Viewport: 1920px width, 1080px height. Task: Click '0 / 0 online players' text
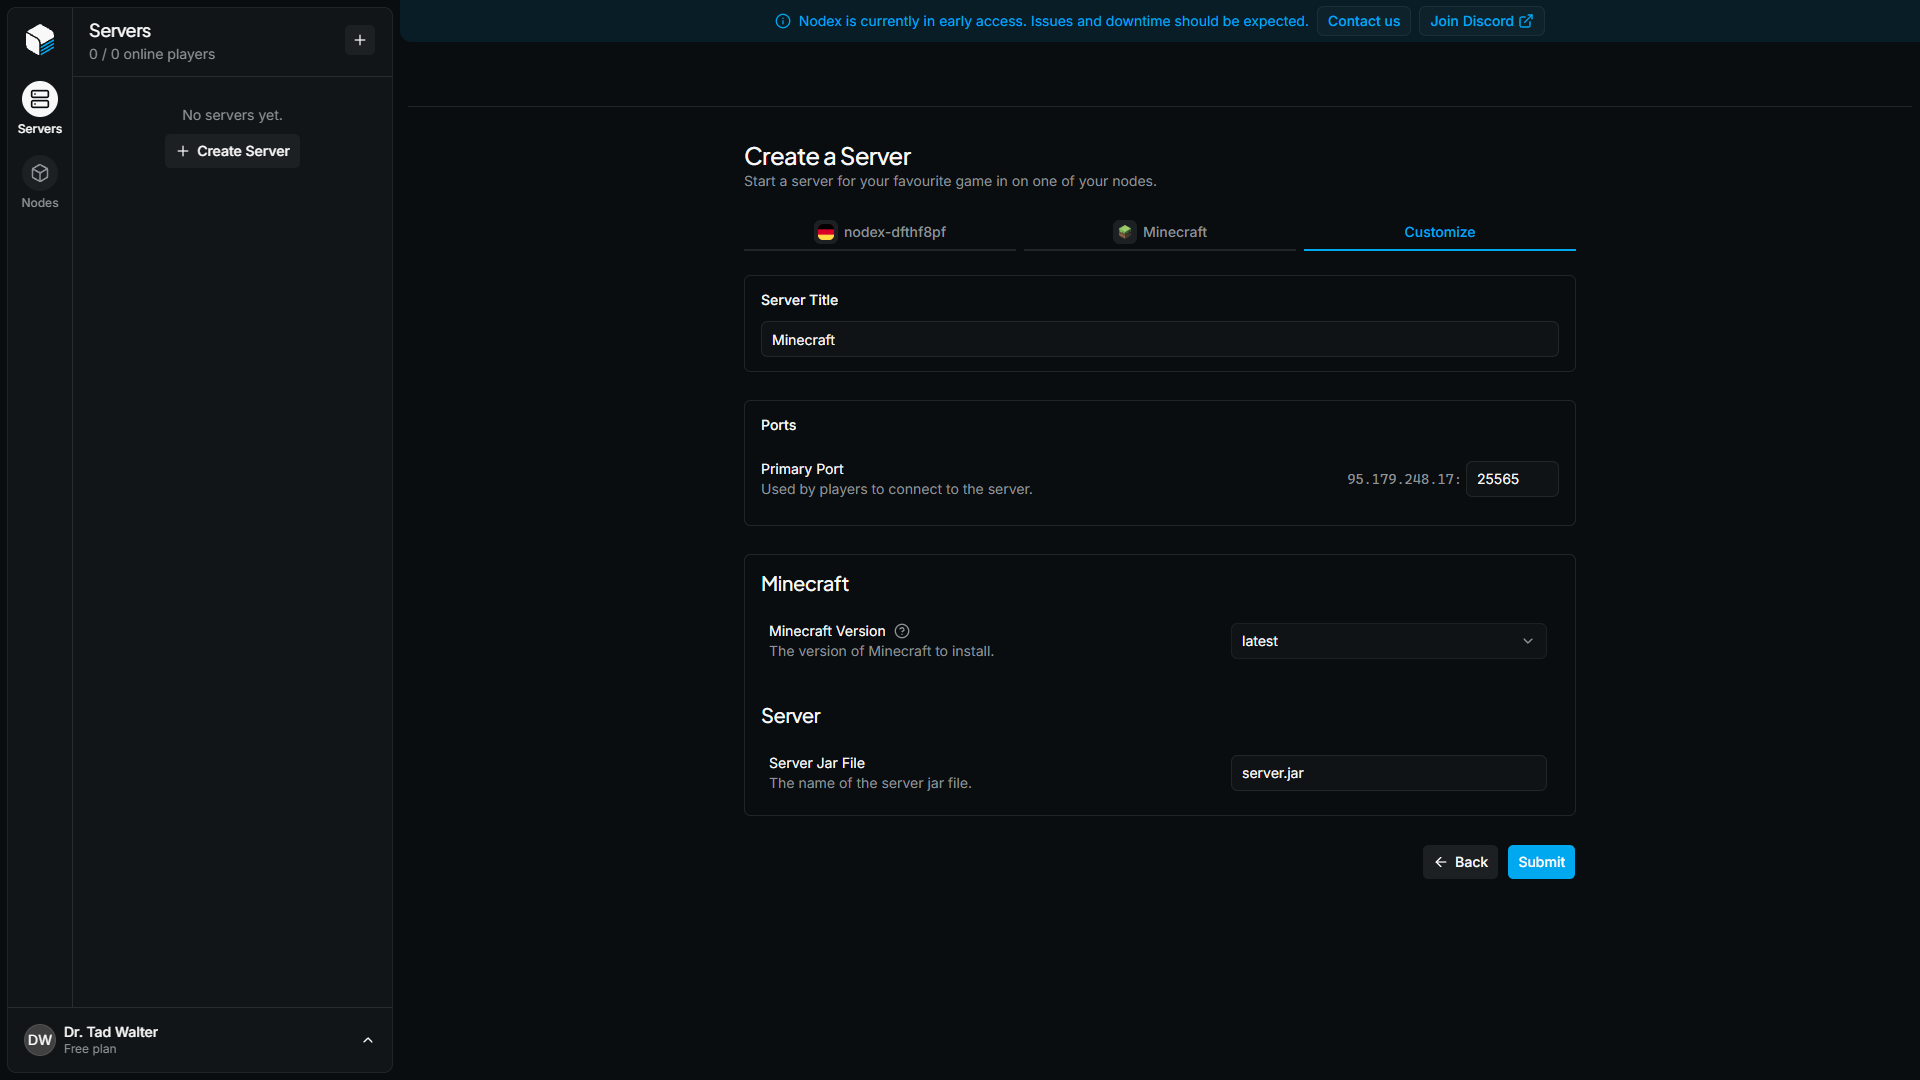click(x=152, y=54)
